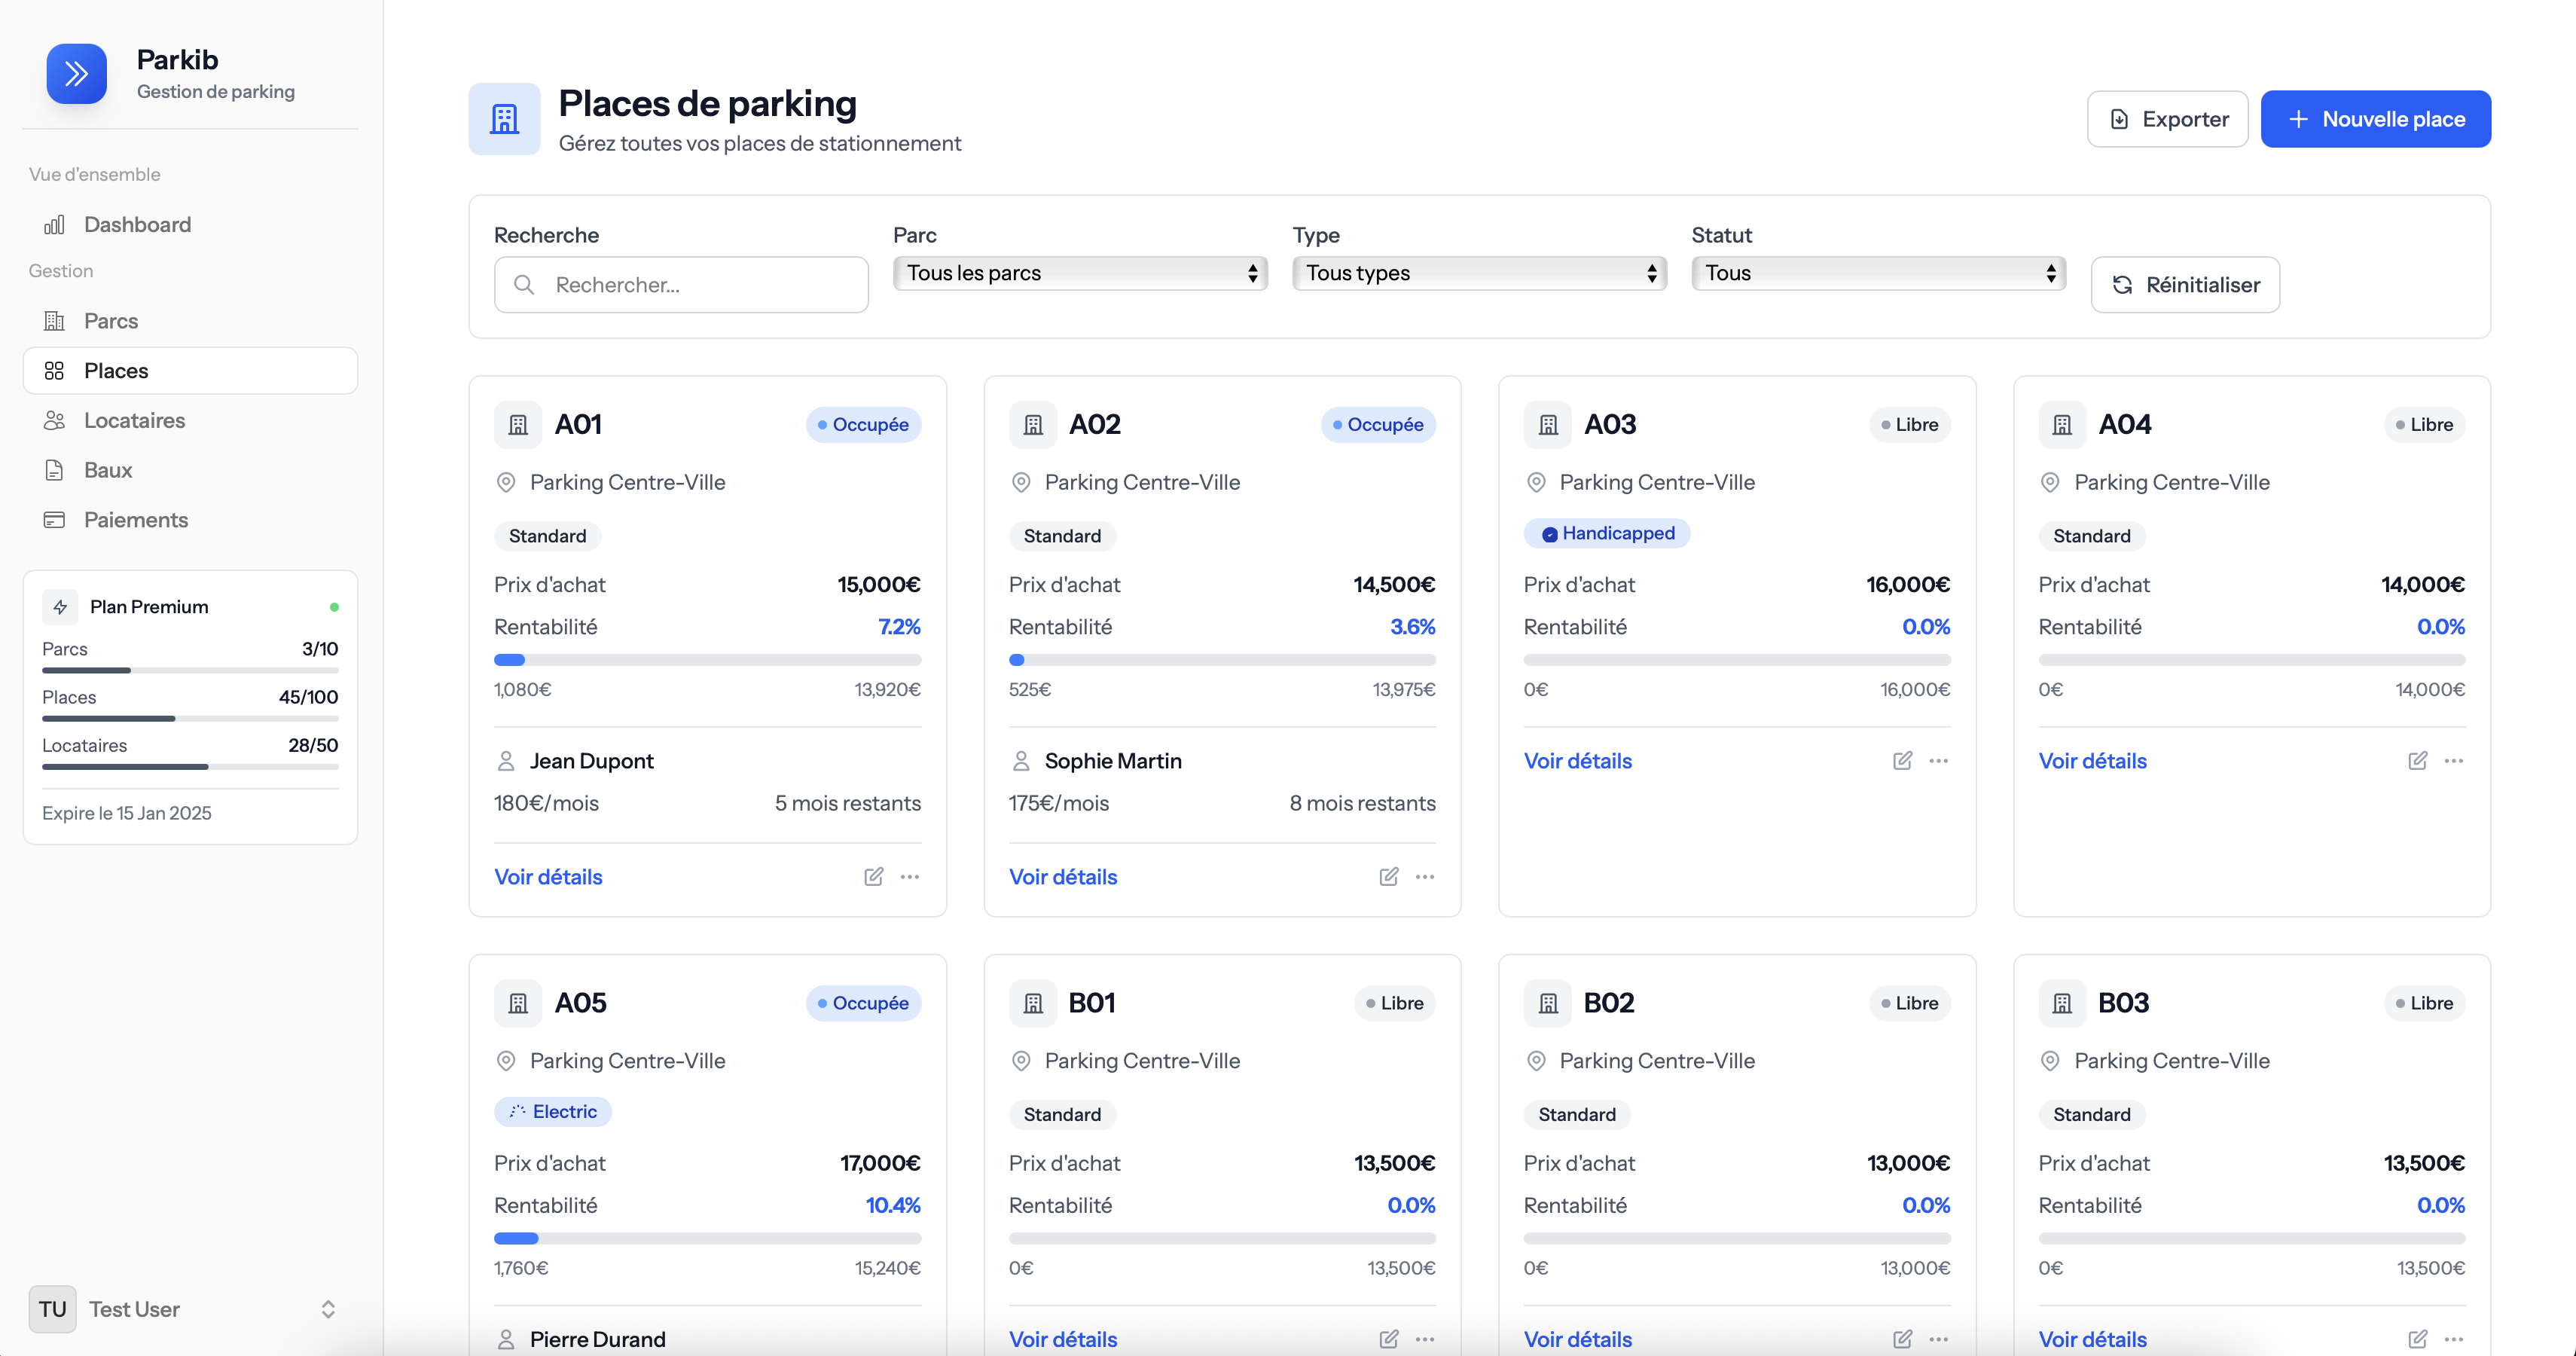Screen dimensions: 2576x1356
Task: Click the edit icon on B02 card
Action: [1902, 1339]
